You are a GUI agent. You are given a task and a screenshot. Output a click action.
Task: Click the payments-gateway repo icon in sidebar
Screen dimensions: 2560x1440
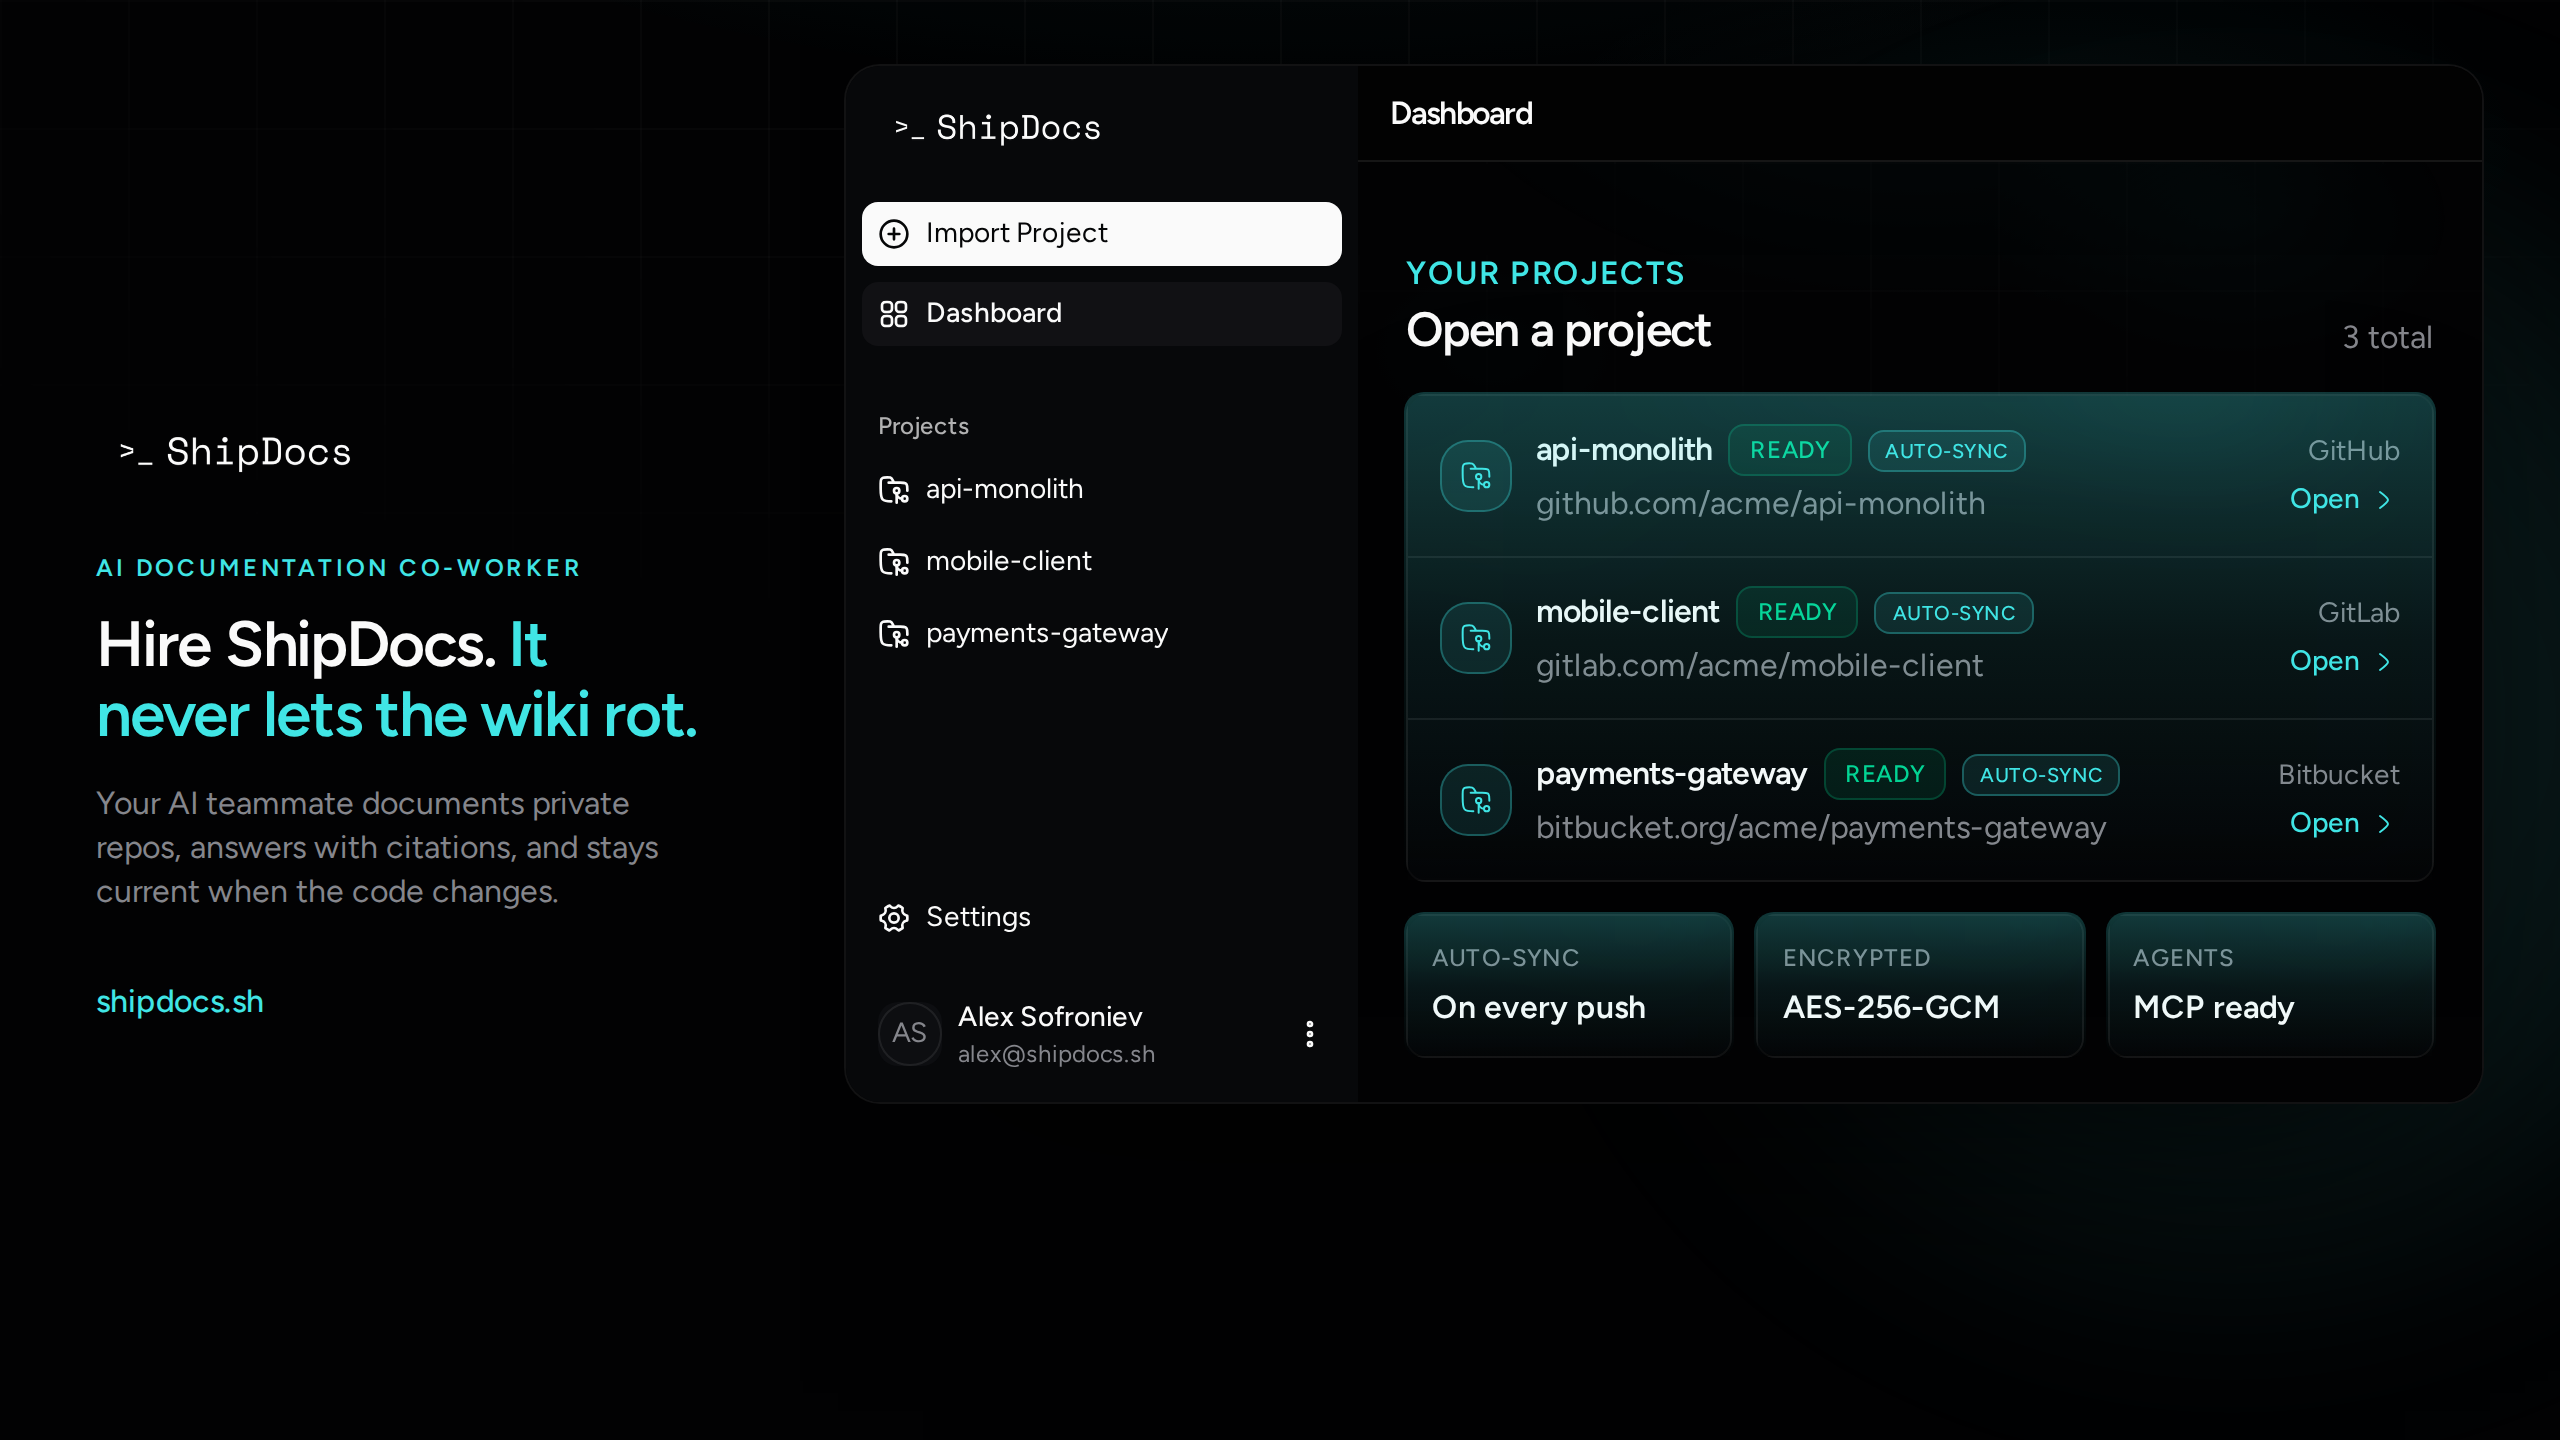(893, 634)
